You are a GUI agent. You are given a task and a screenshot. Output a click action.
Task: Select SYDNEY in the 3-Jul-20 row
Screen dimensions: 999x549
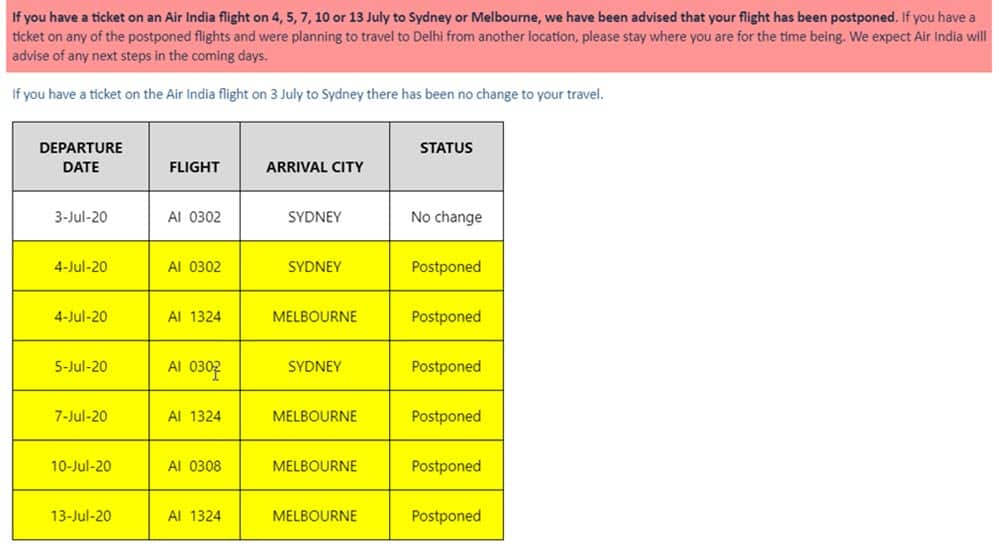314,217
